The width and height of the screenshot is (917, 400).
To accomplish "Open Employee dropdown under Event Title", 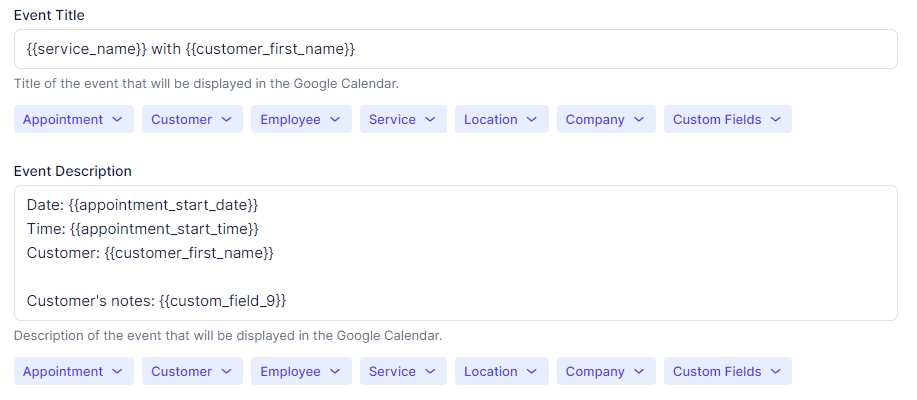I will click(x=301, y=120).
